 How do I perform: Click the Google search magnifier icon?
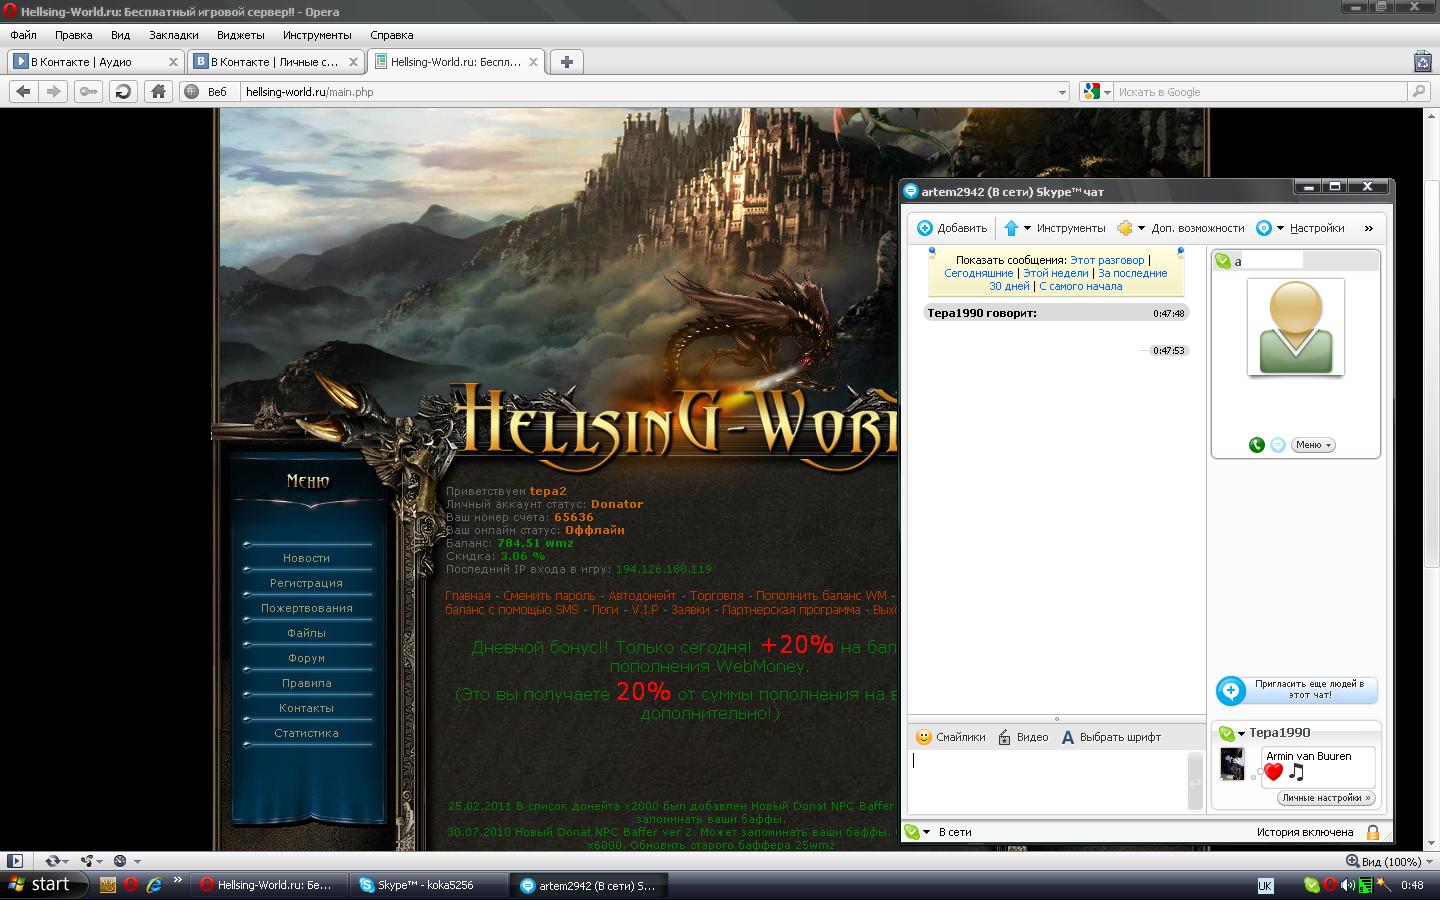[1418, 91]
